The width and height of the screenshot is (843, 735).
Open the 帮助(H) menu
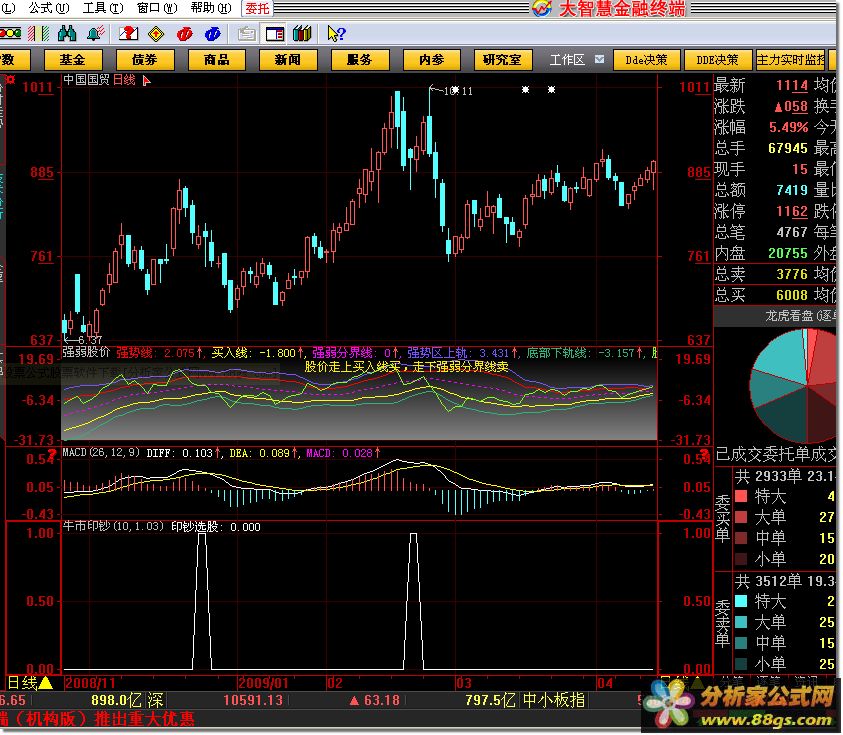[211, 8]
